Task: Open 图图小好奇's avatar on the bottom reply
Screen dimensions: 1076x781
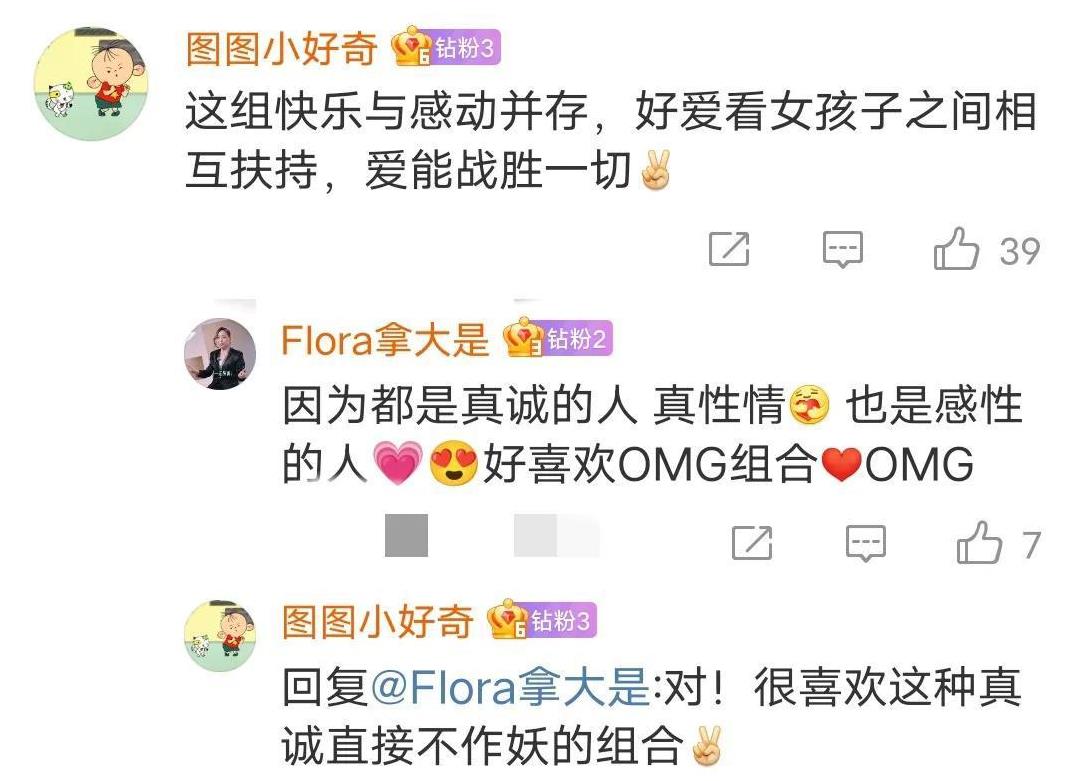Action: pyautogui.click(x=220, y=636)
